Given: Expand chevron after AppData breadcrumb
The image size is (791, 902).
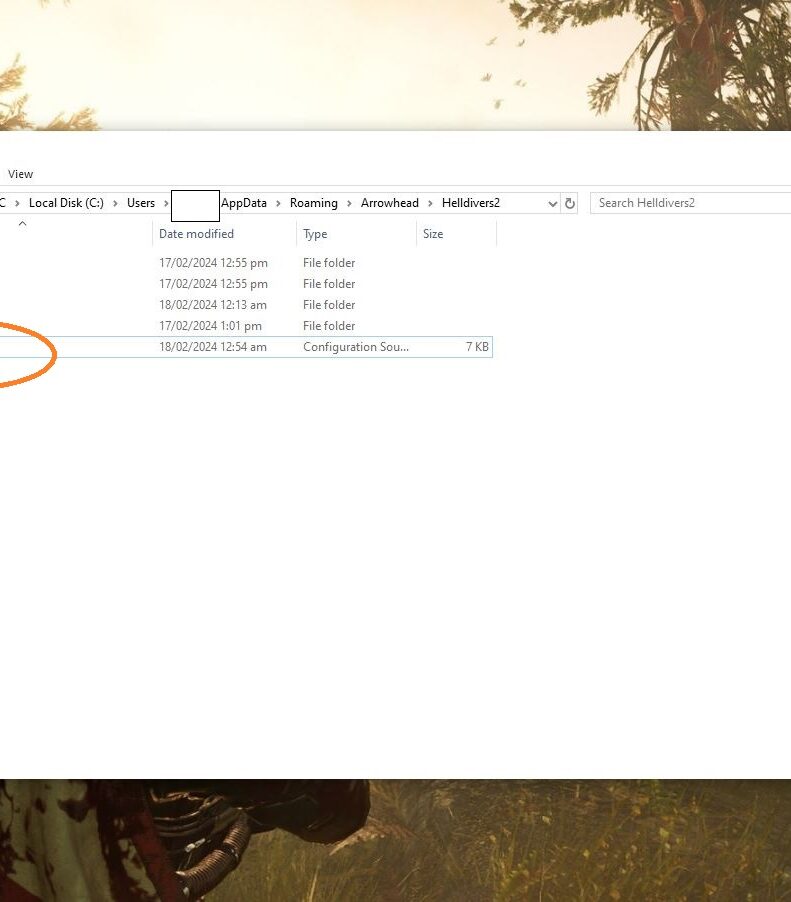Looking at the screenshot, I should tap(278, 204).
